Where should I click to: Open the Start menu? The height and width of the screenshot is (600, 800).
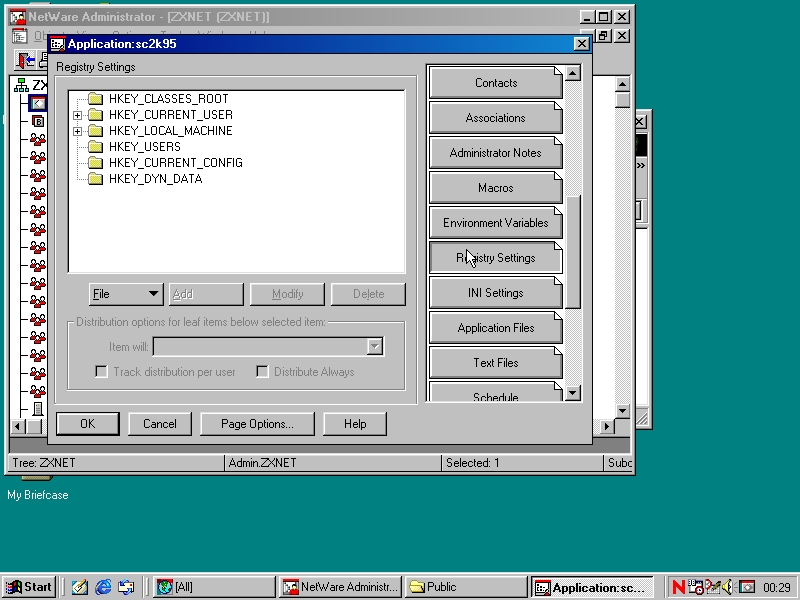(x=29, y=587)
